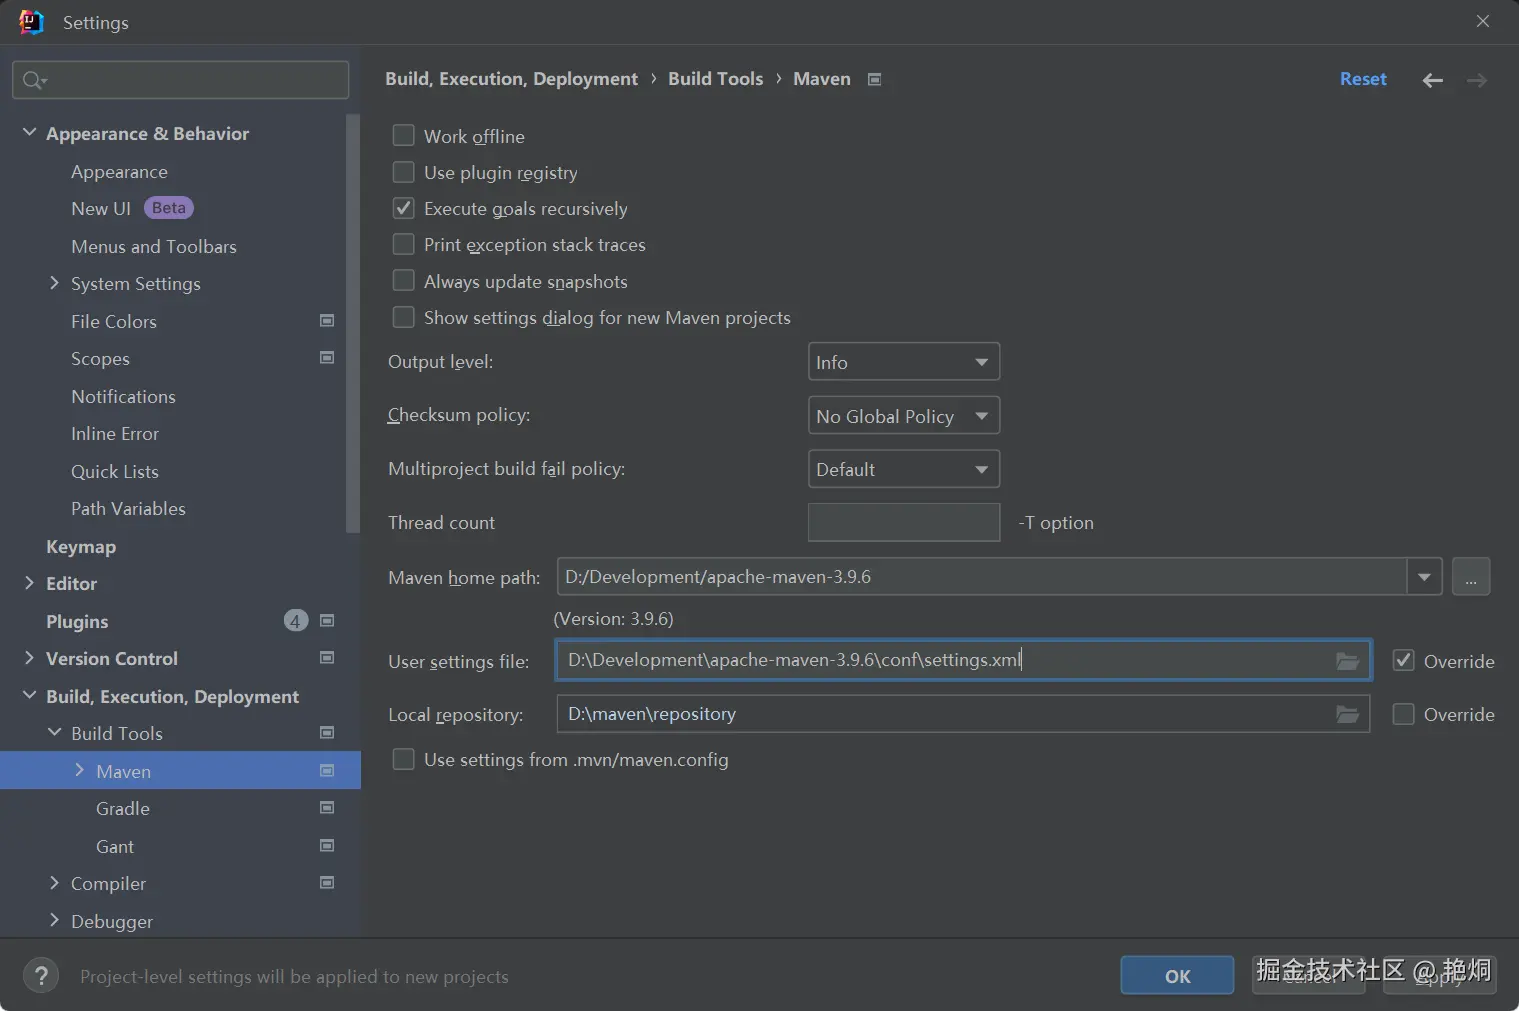Select Path Variables settings
Screen dimensions: 1519x1011
coord(128,508)
